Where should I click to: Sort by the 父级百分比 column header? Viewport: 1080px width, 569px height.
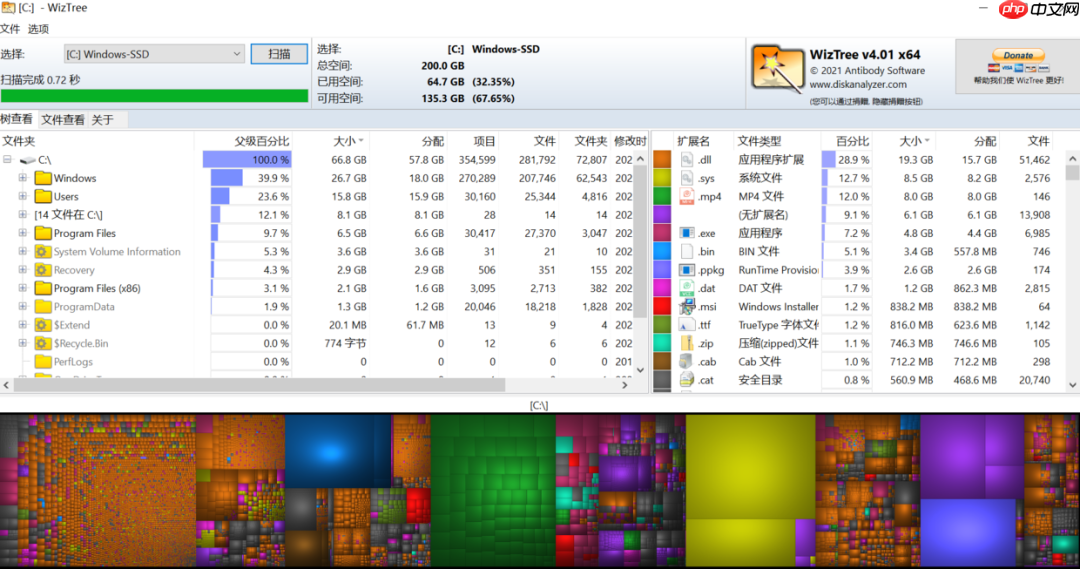pyautogui.click(x=262, y=141)
